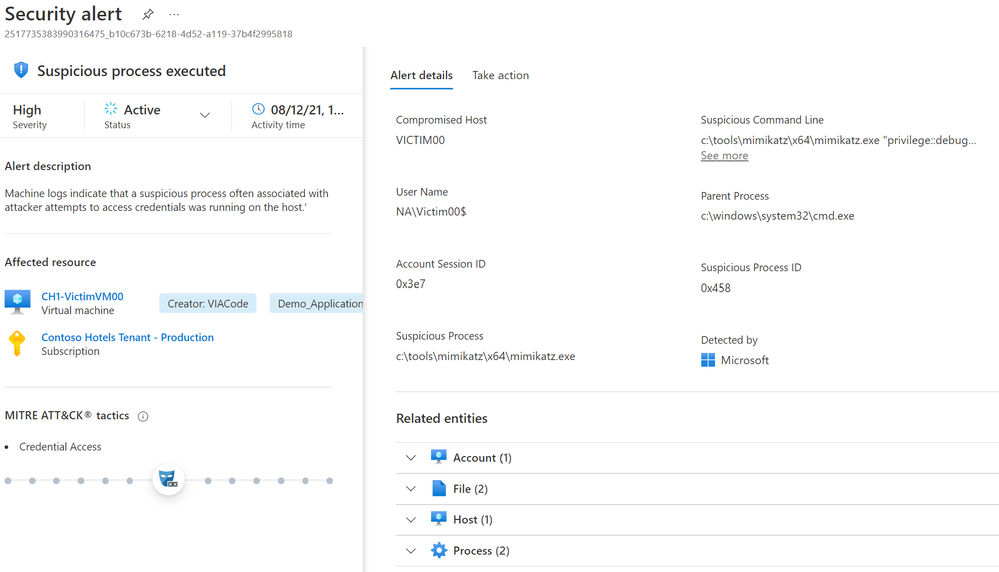Viewport: 999px width, 572px height.
Task: Click the first tactic dot on timeline
Action: [8, 481]
